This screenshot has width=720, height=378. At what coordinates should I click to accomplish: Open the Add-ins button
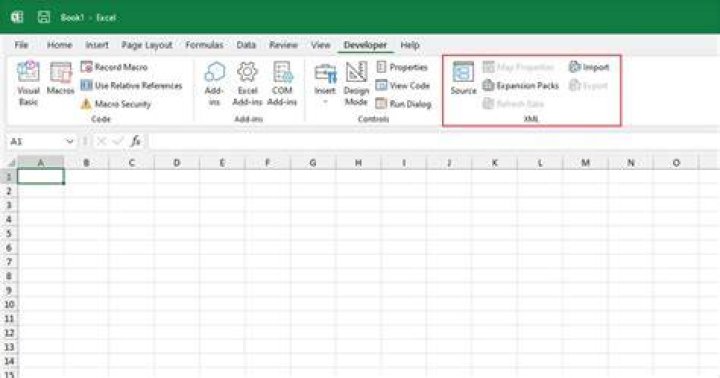pyautogui.click(x=214, y=83)
